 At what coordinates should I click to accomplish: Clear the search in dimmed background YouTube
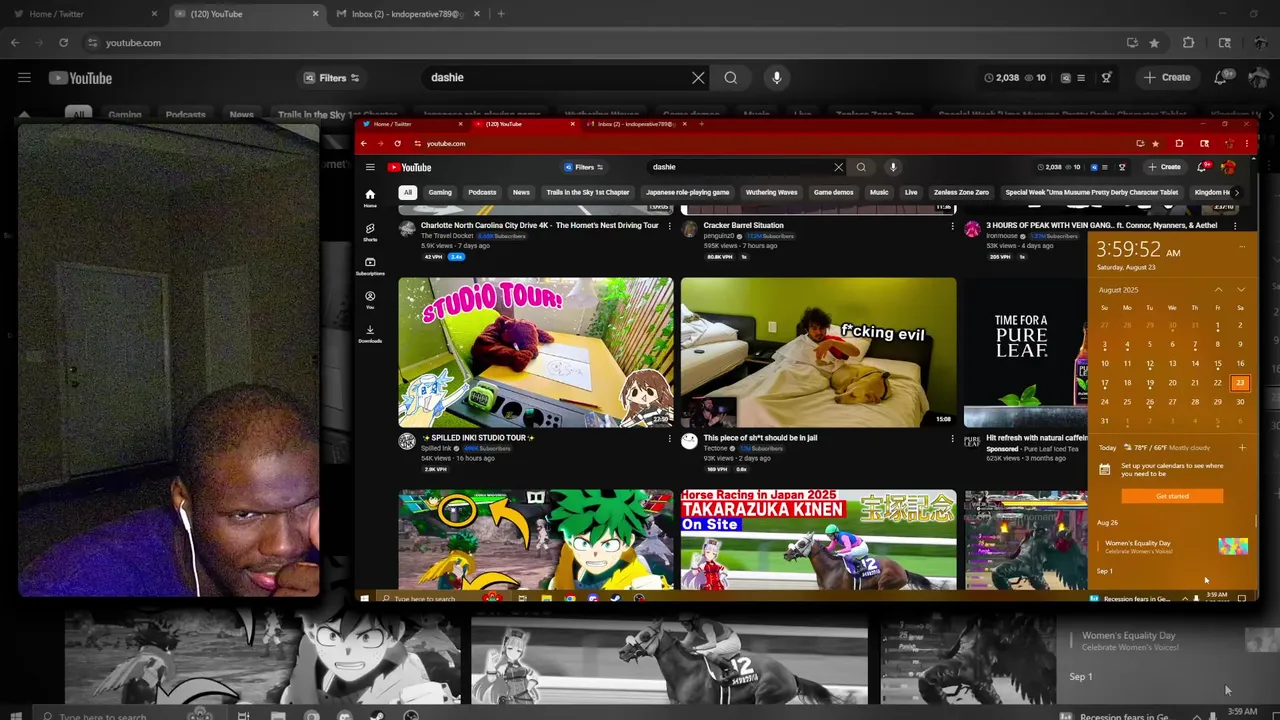coord(698,77)
